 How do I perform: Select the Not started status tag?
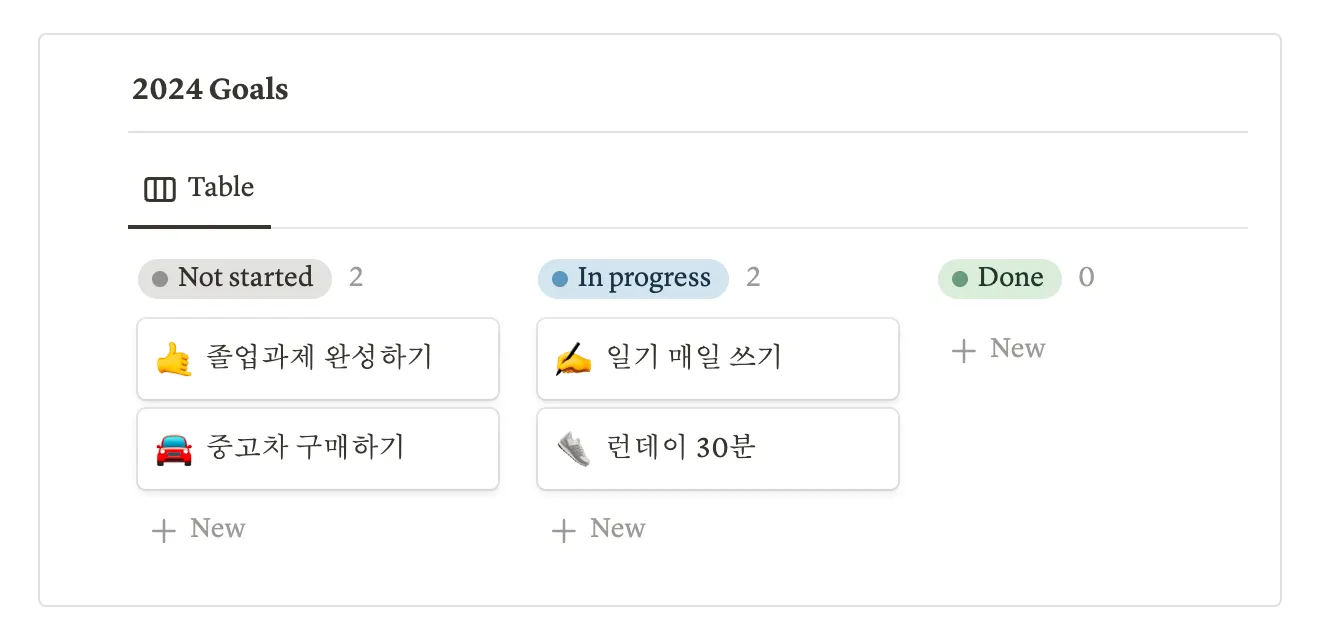click(235, 278)
